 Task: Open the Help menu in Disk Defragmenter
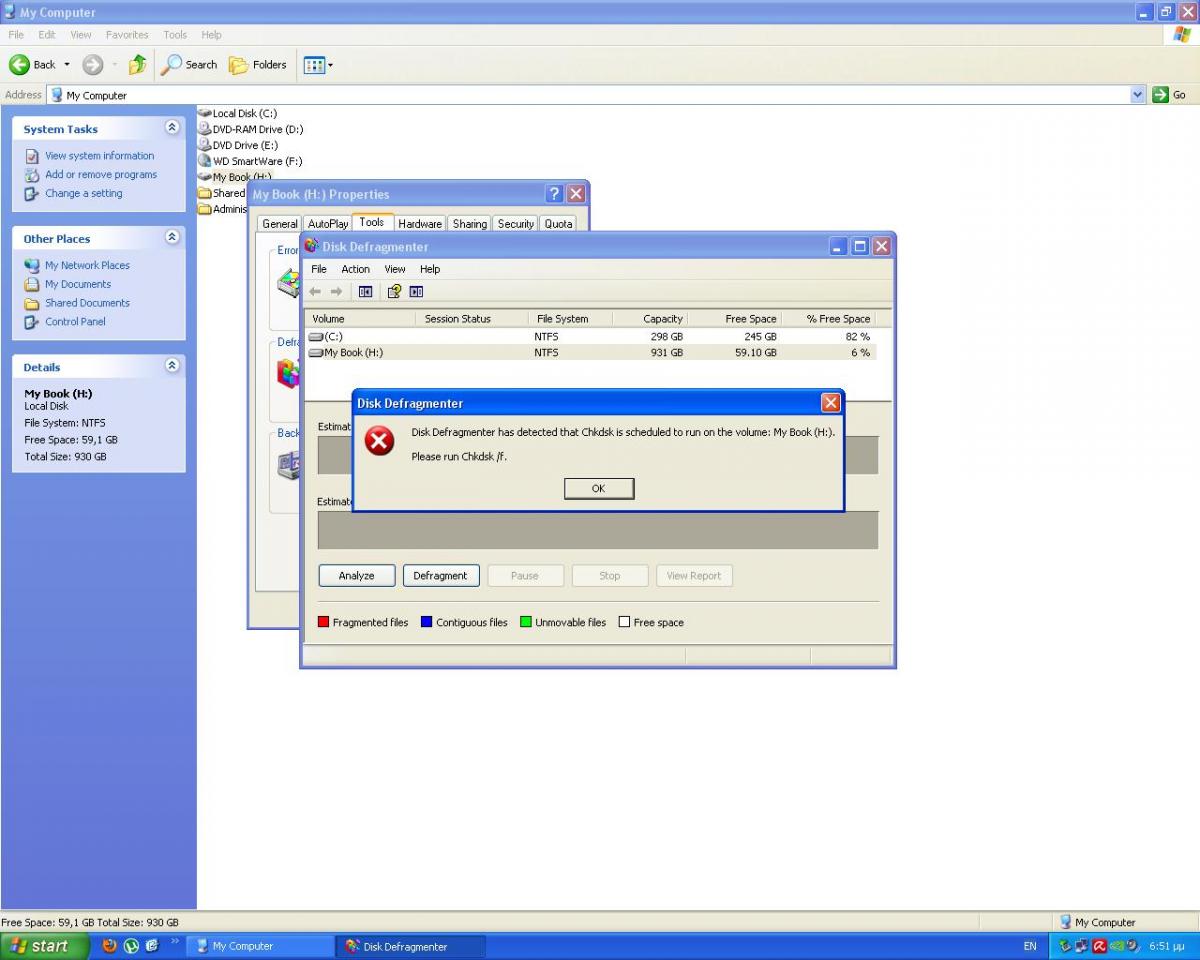[430, 269]
